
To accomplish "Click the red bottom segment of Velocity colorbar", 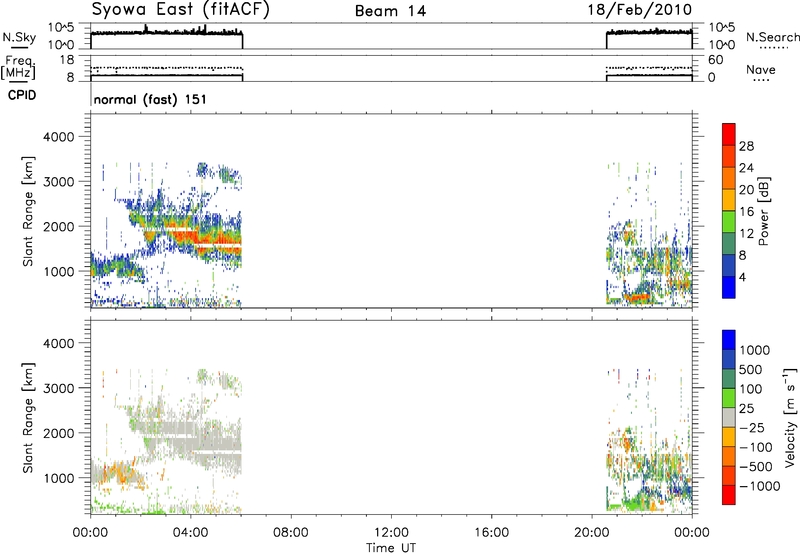I will tap(729, 495).
